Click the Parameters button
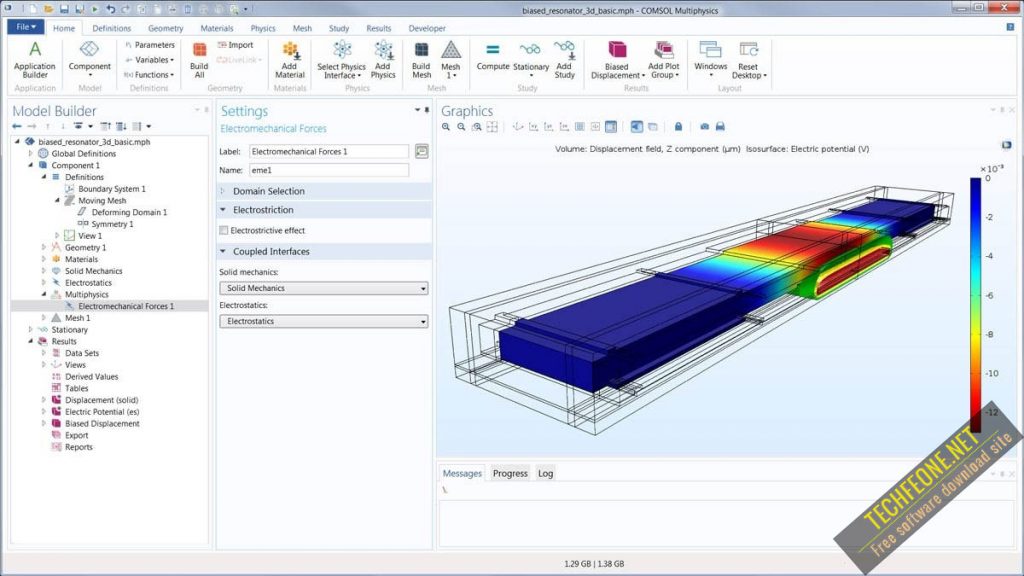Screen dimensions: 1024x576 pos(150,45)
